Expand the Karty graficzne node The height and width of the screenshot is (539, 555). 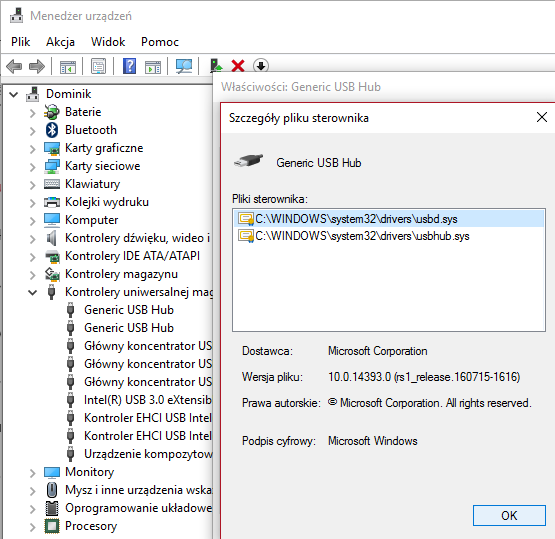[x=33, y=149]
